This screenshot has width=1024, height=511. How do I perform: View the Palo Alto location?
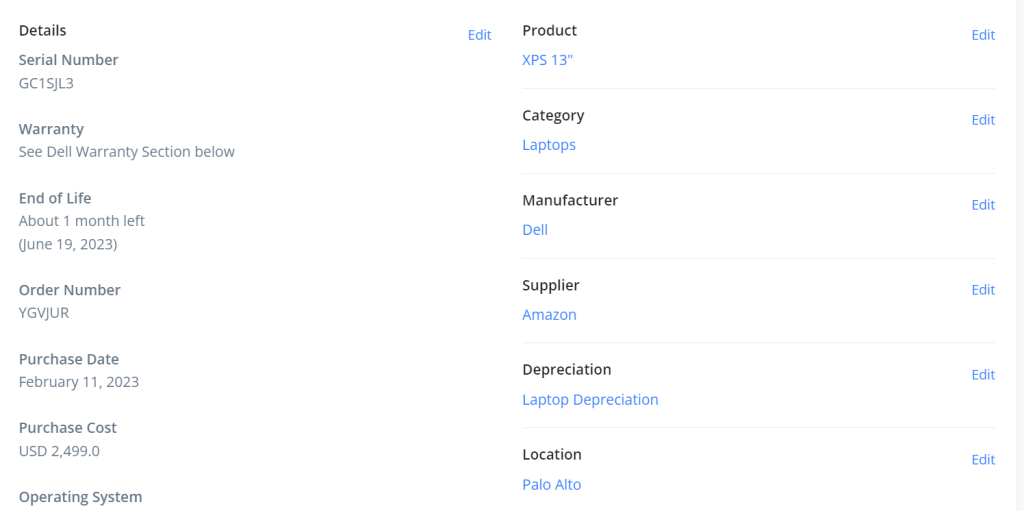[x=551, y=485]
